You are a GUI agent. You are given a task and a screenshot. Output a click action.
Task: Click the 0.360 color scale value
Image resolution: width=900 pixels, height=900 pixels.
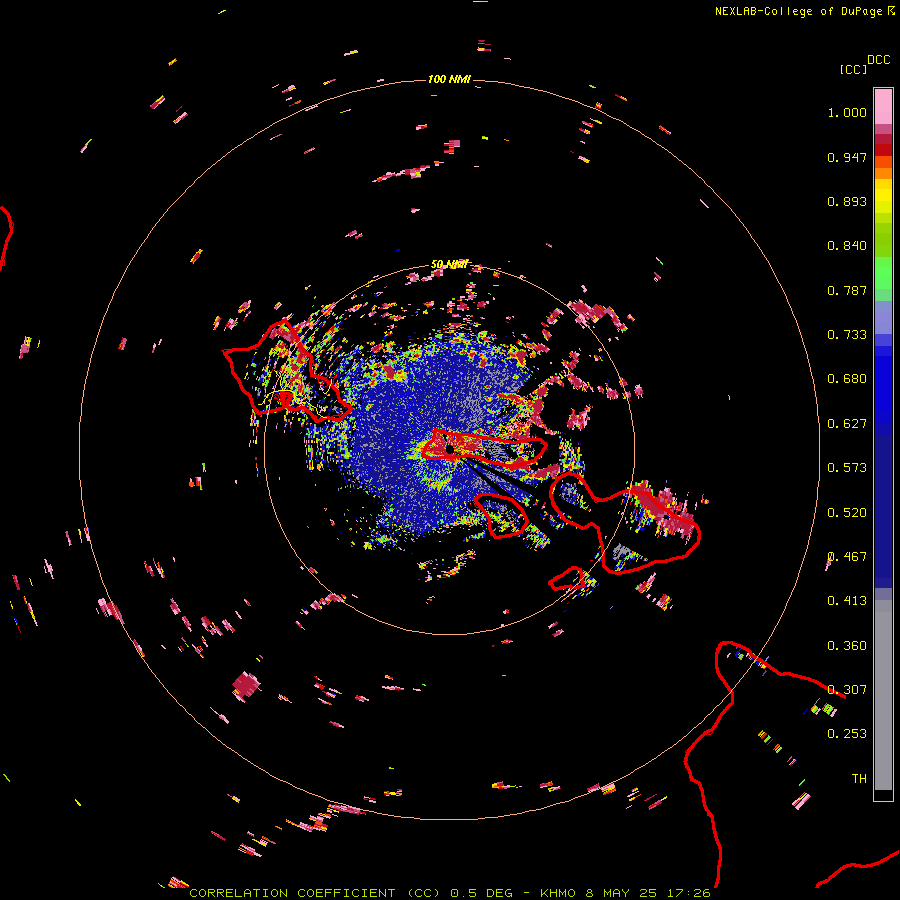847,646
